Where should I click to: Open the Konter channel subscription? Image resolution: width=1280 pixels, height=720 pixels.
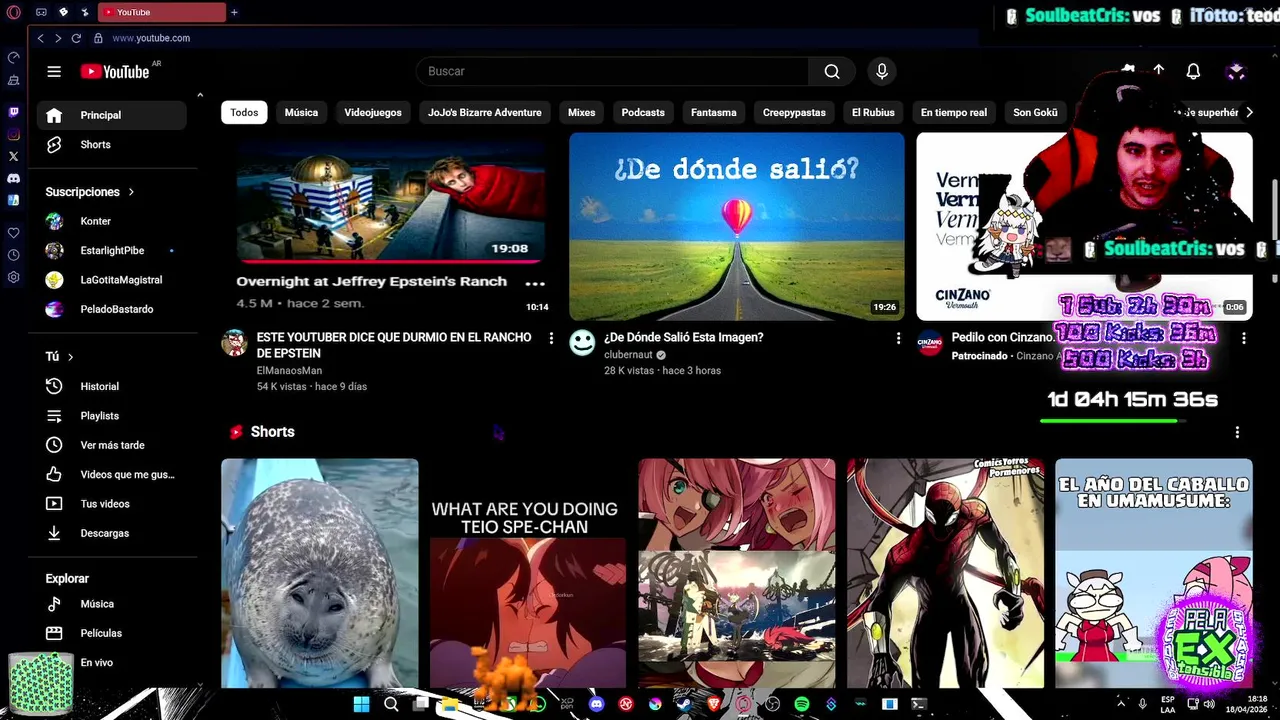coord(112,221)
